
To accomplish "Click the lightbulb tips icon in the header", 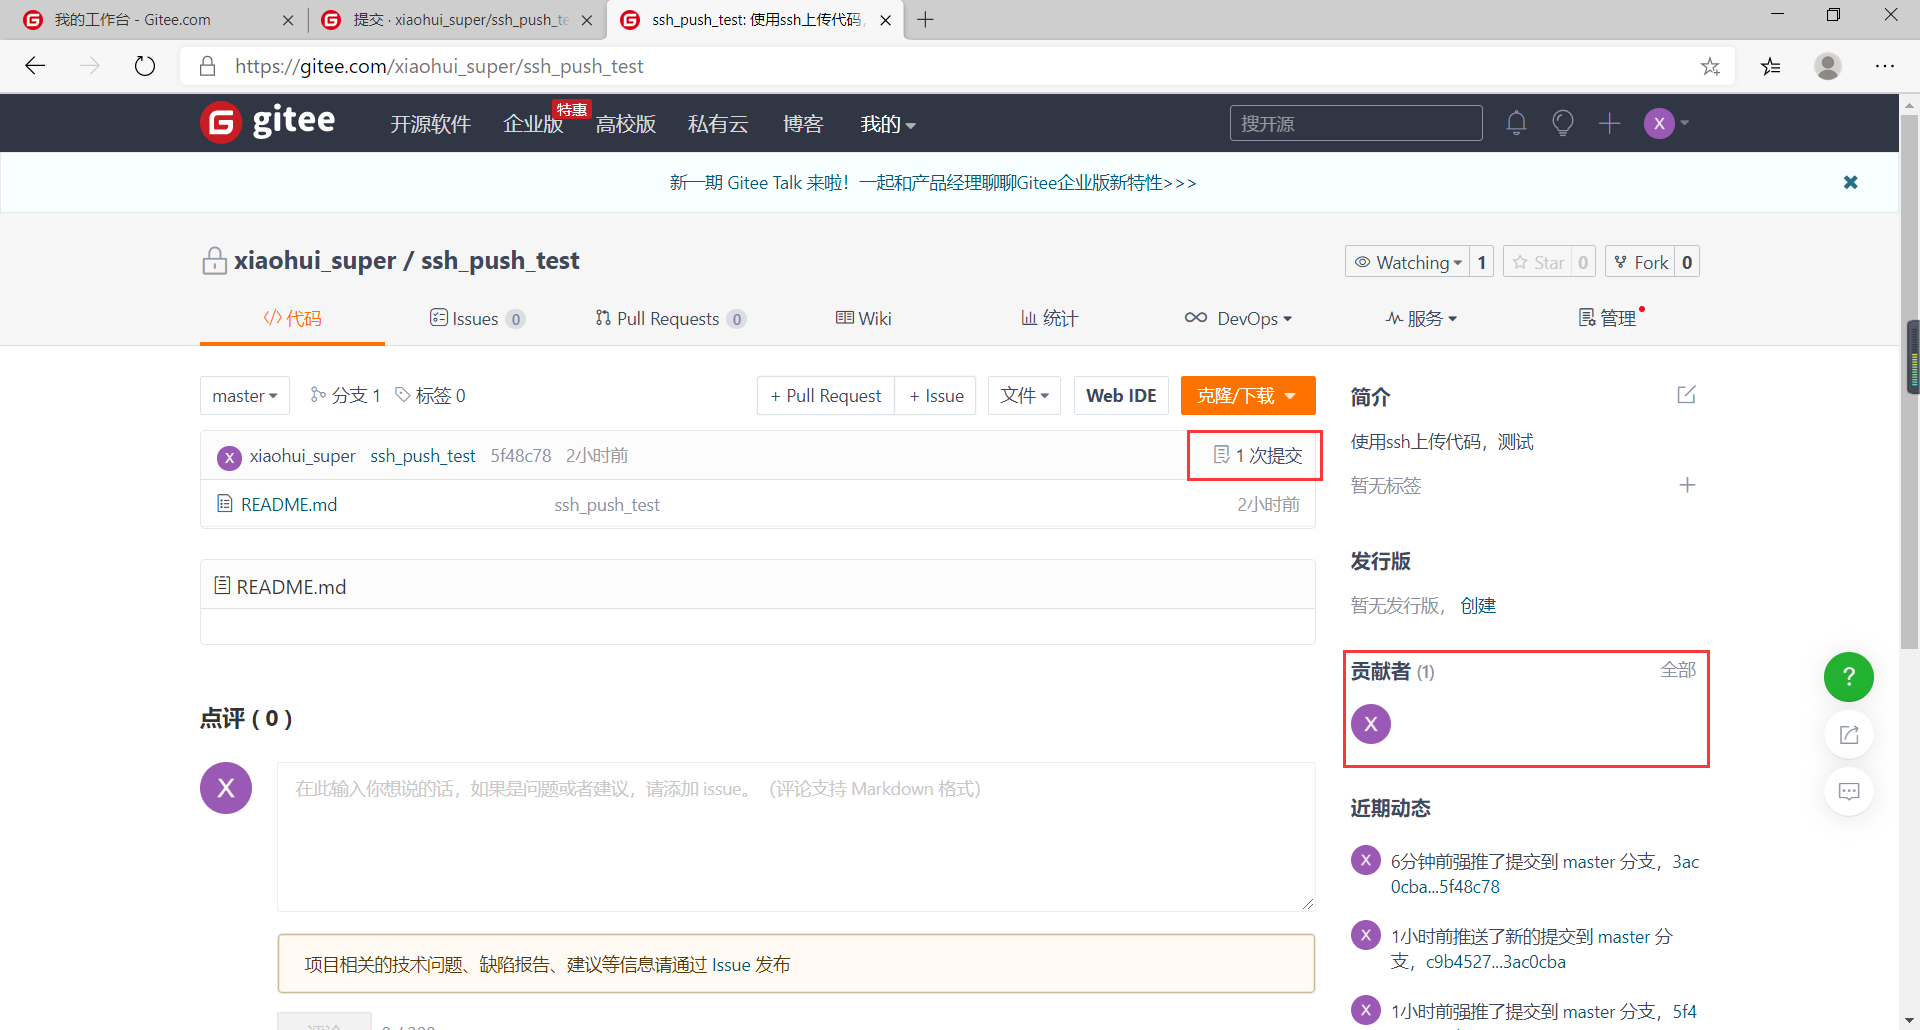I will point(1562,123).
